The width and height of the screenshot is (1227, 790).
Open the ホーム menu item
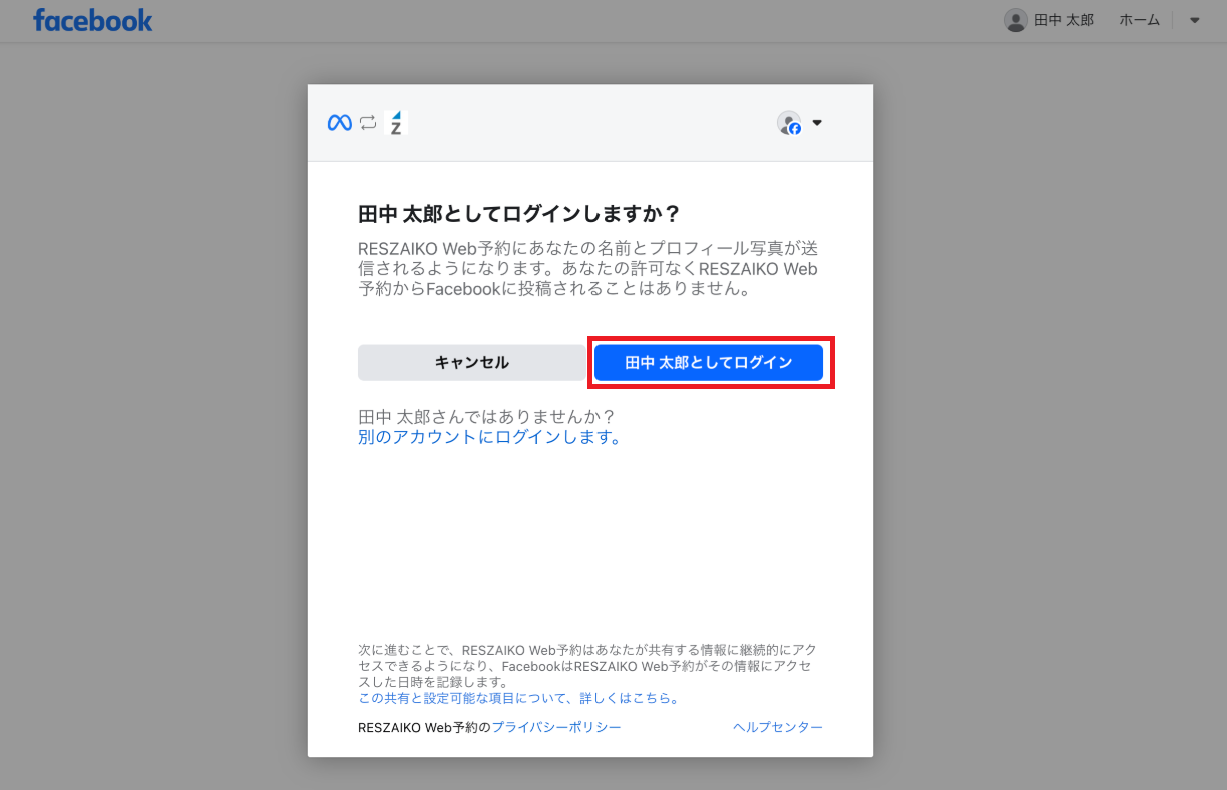pyautogui.click(x=1139, y=20)
